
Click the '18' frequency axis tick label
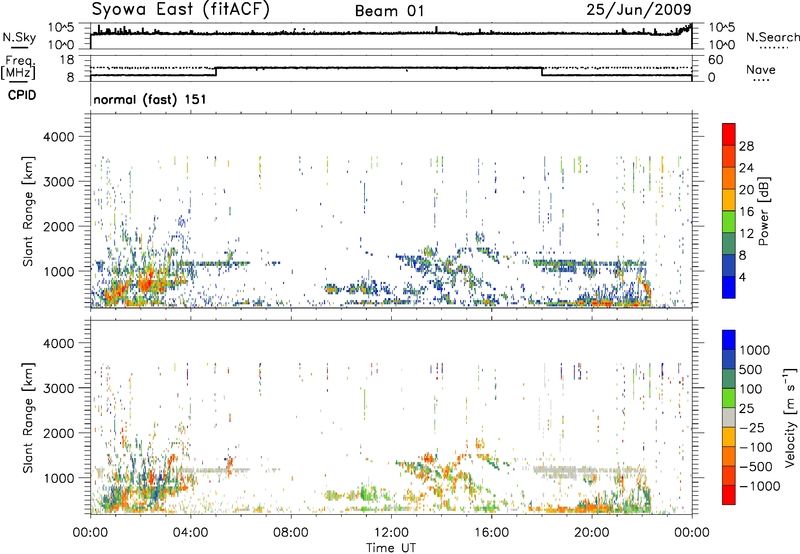coord(66,60)
